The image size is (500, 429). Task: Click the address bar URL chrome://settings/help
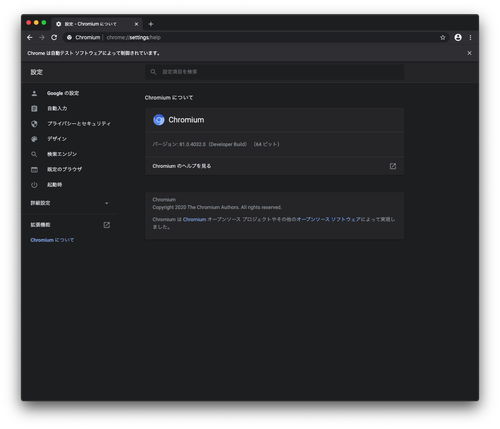tap(134, 38)
